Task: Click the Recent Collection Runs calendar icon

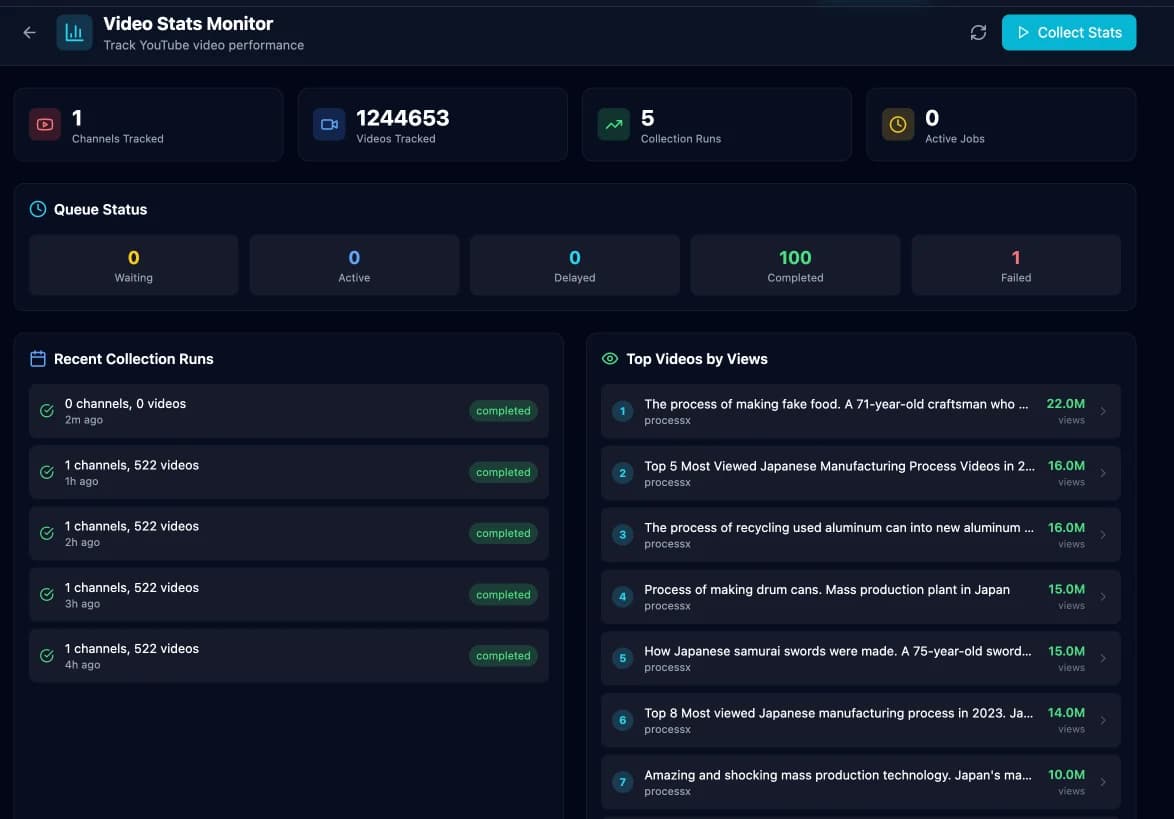Action: (37, 359)
